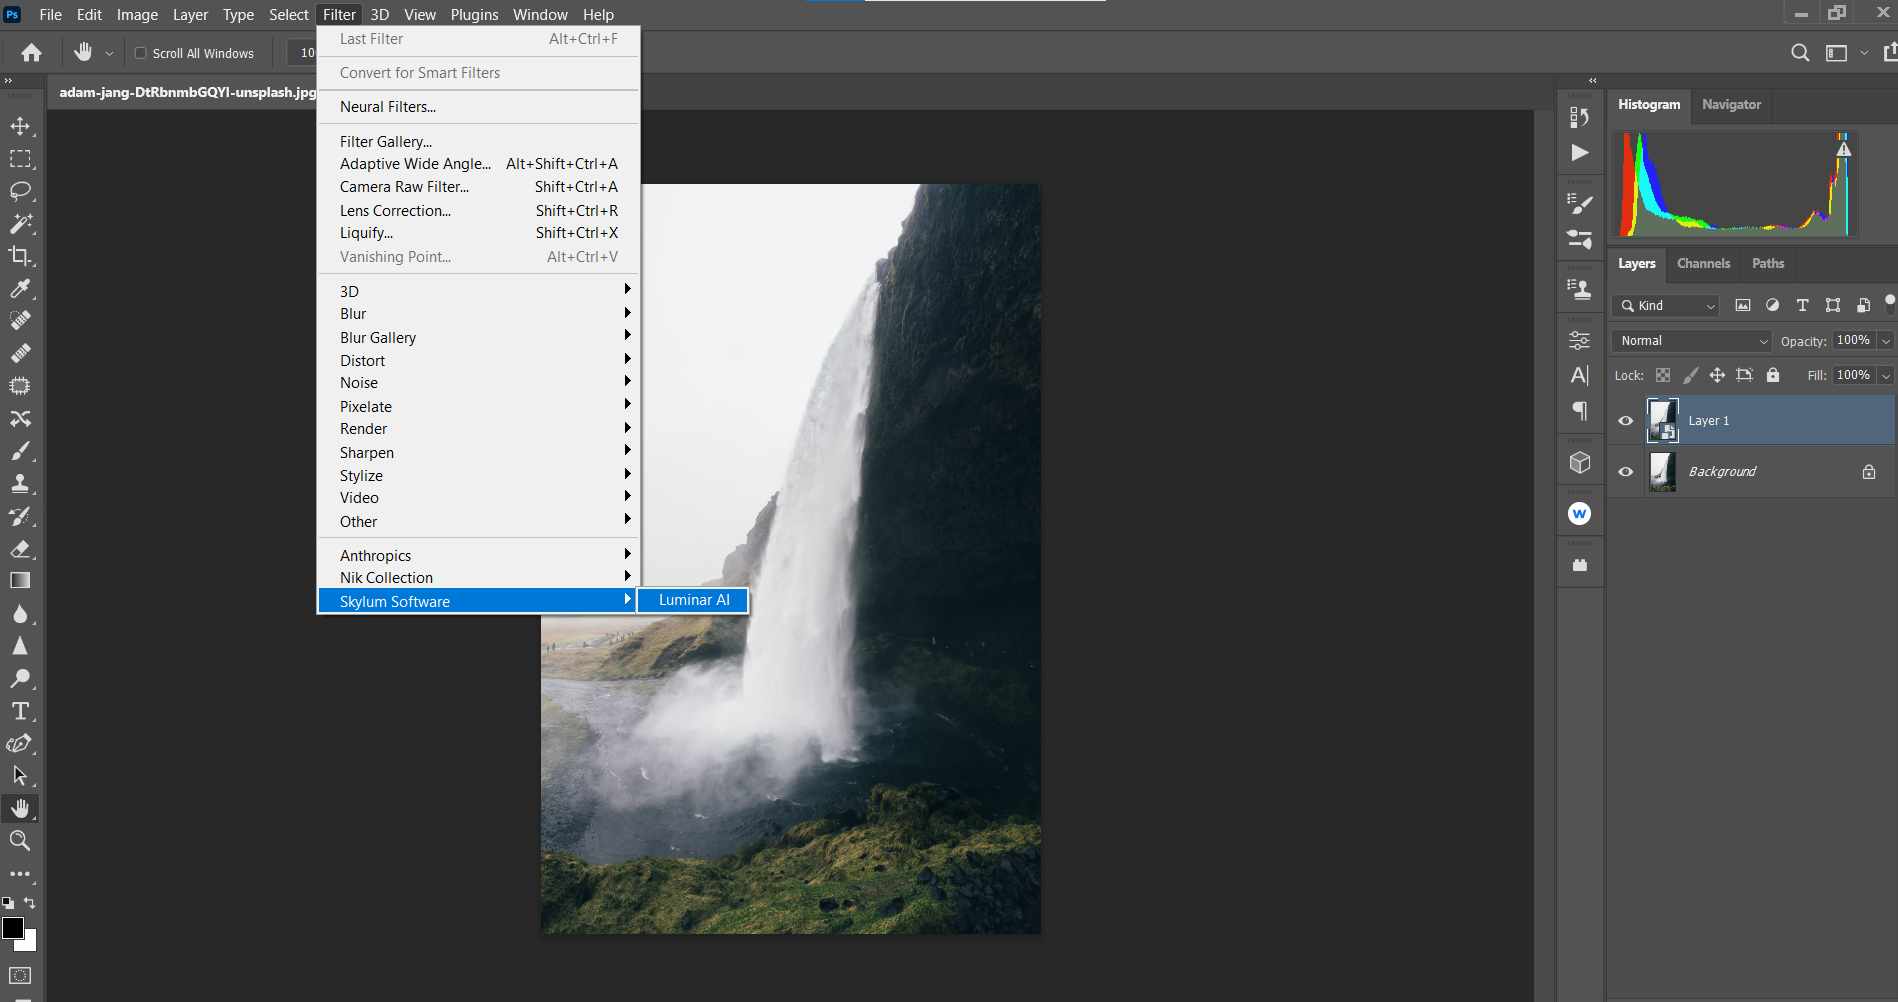Open the Image menu
Image resolution: width=1898 pixels, height=1002 pixels.
click(x=137, y=15)
